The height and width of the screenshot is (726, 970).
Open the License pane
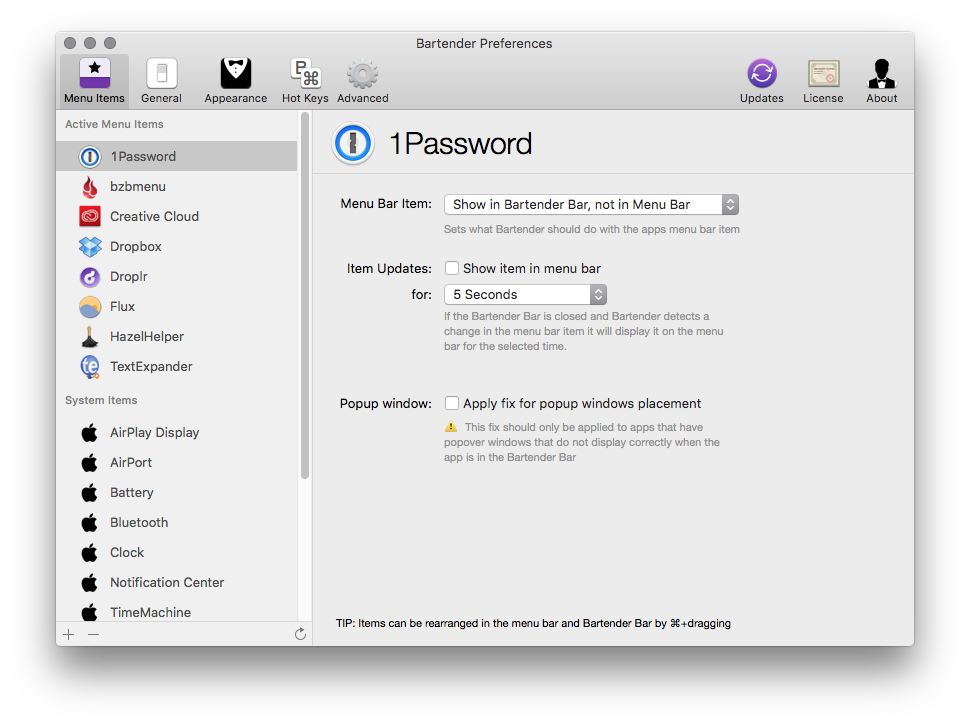point(823,81)
